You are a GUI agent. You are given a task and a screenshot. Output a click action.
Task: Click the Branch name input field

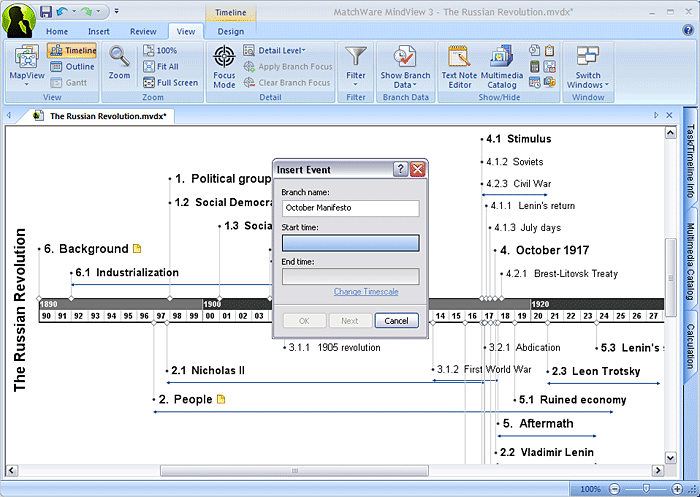point(350,208)
